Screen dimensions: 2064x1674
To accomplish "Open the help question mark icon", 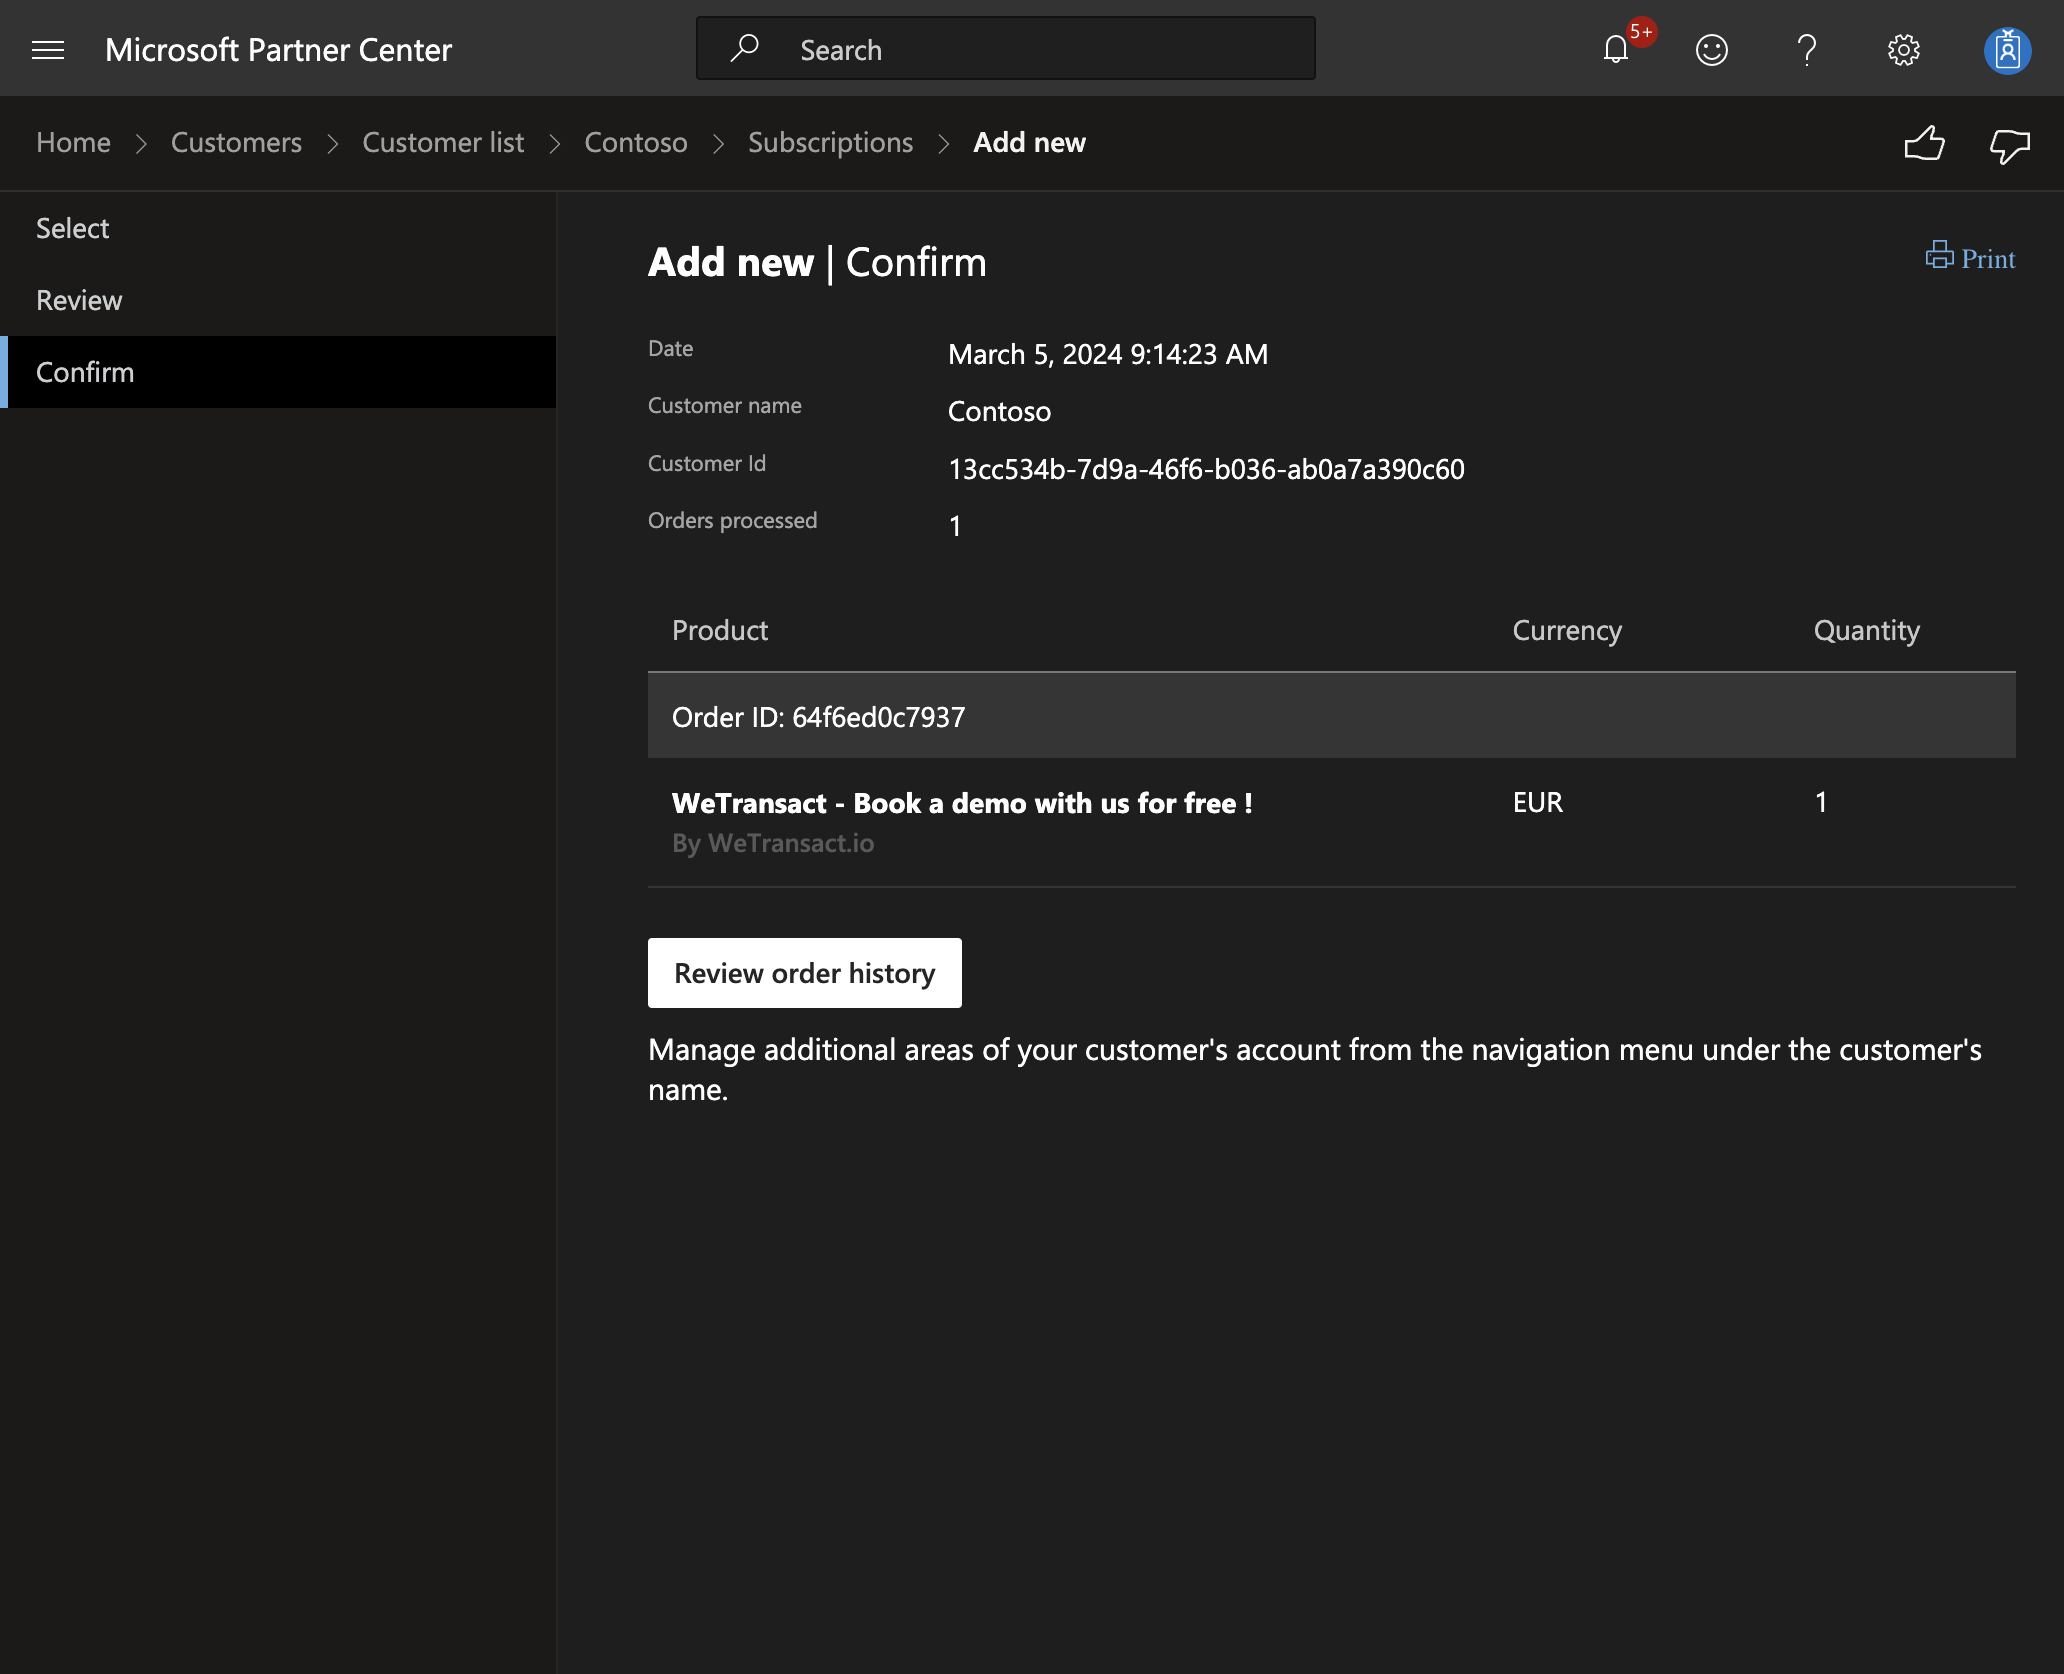I will [x=1806, y=50].
